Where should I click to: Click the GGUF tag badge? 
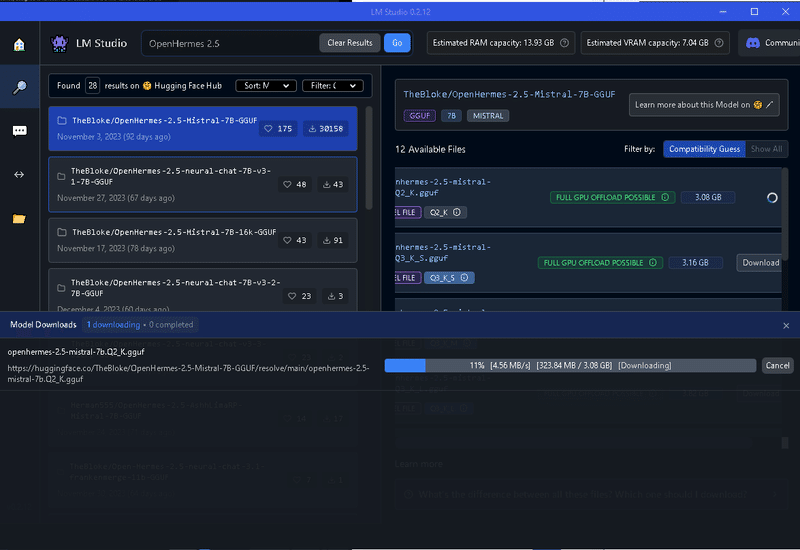[419, 116]
